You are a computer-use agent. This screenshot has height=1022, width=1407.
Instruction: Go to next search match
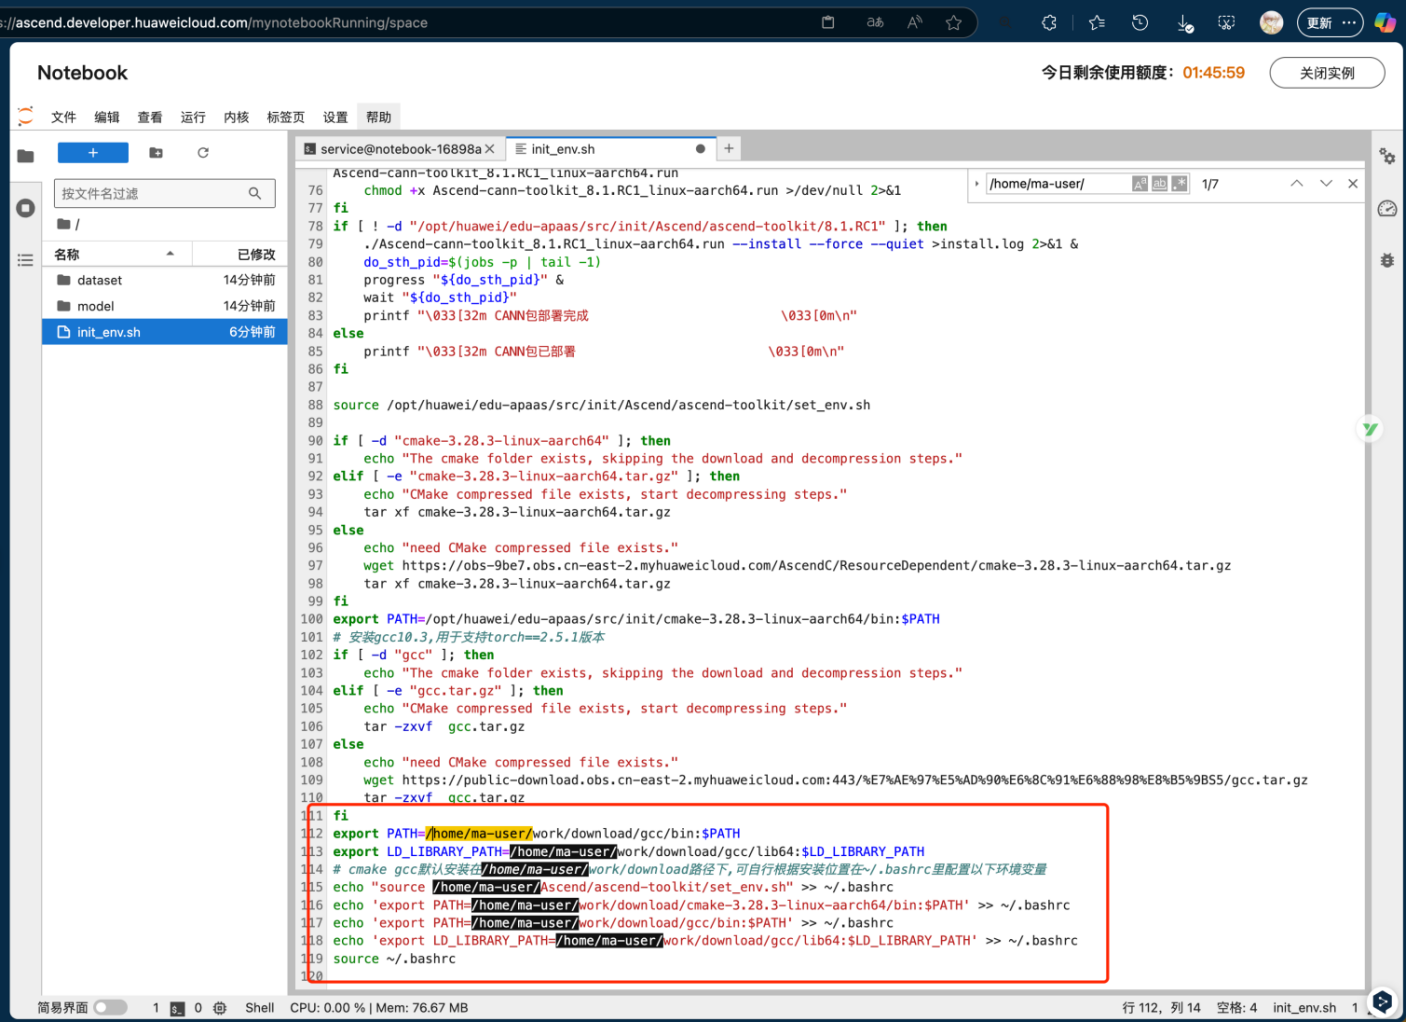(1326, 183)
